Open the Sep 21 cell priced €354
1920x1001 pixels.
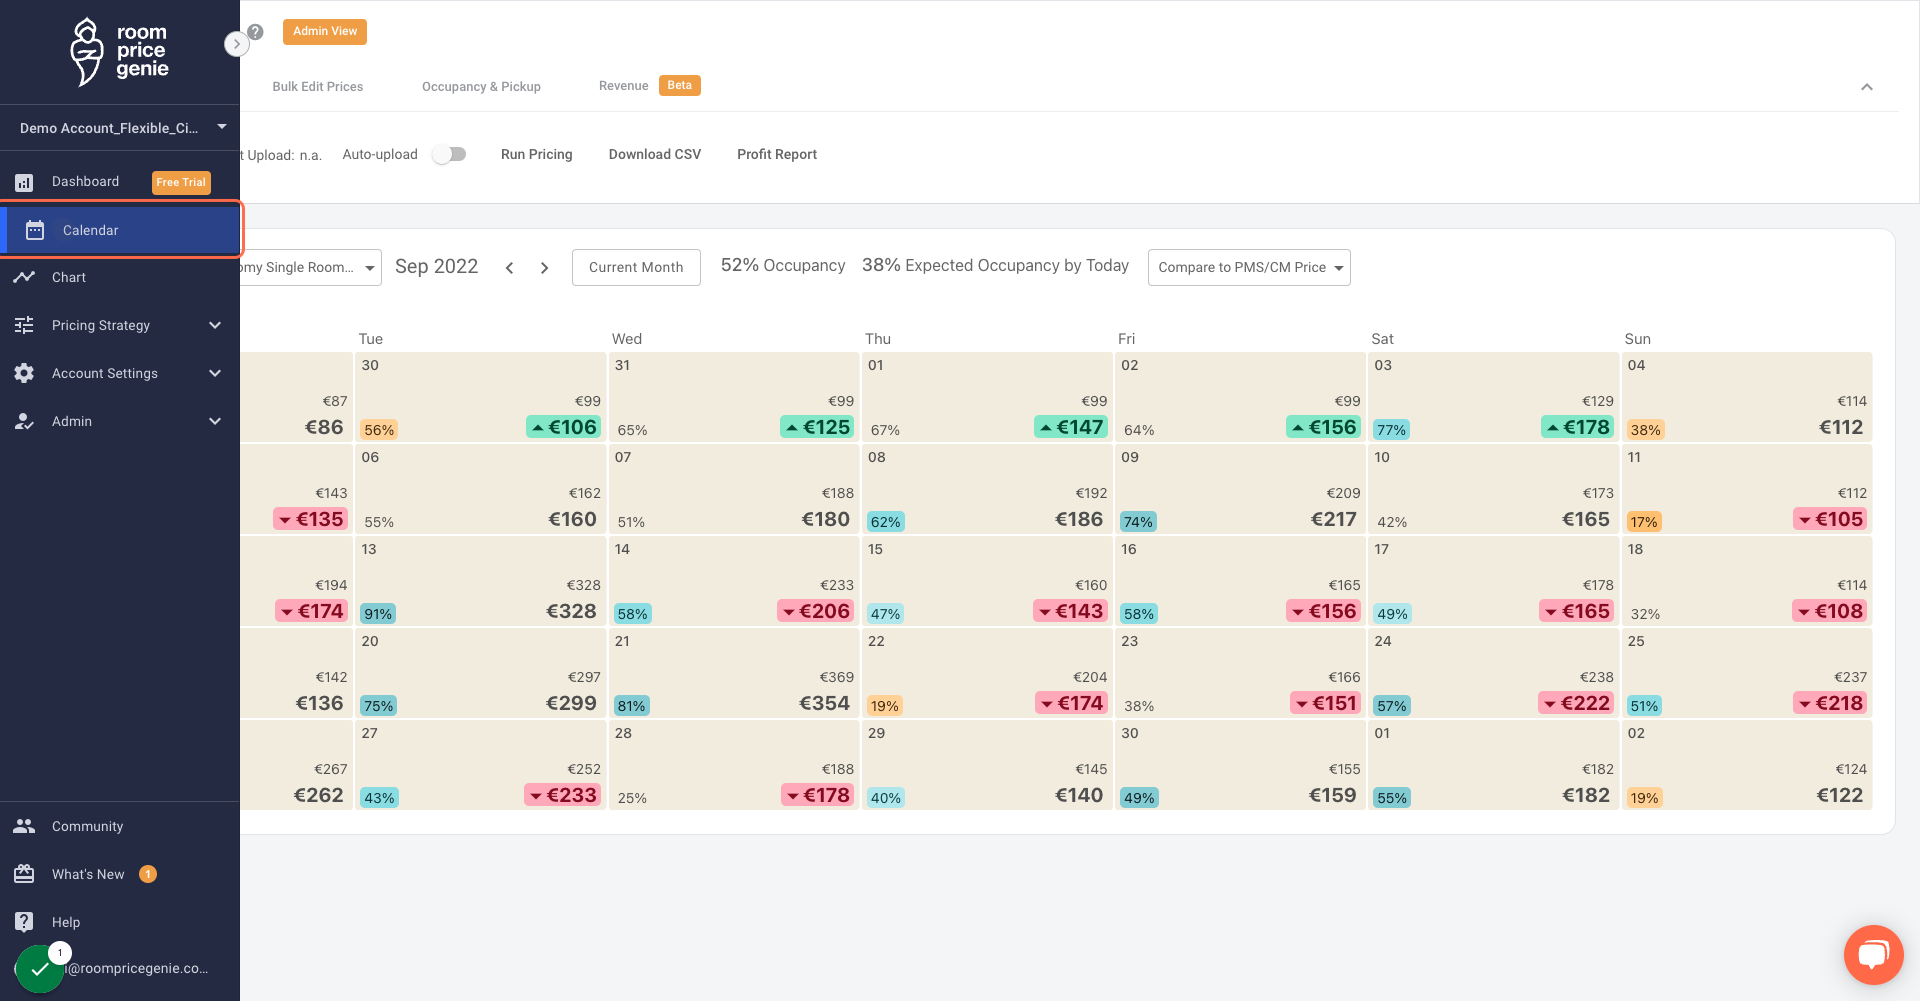pos(734,674)
